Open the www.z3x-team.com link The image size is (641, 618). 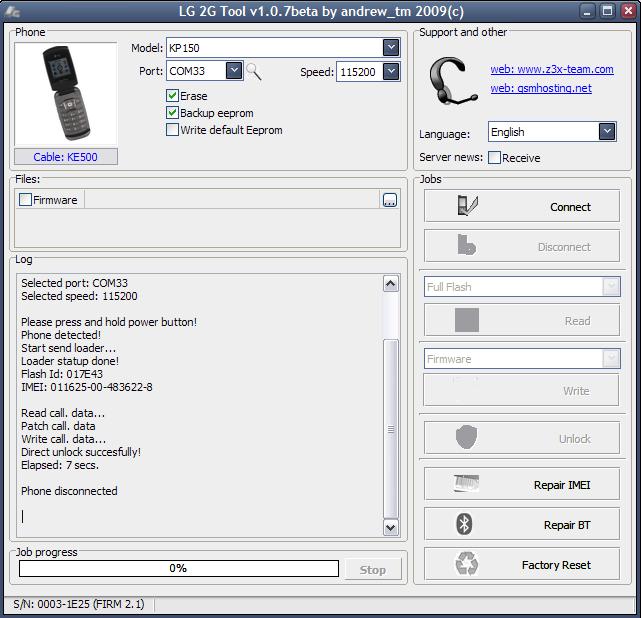552,69
